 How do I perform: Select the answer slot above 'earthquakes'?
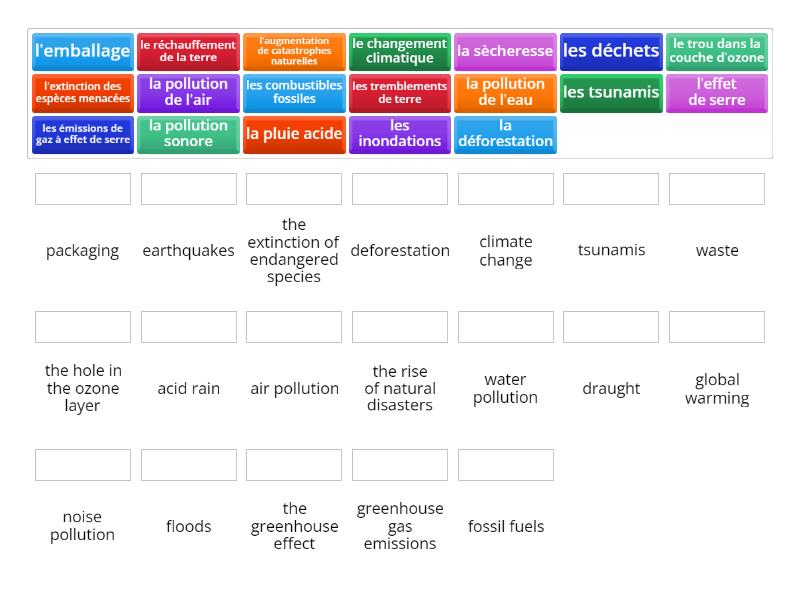click(x=188, y=189)
